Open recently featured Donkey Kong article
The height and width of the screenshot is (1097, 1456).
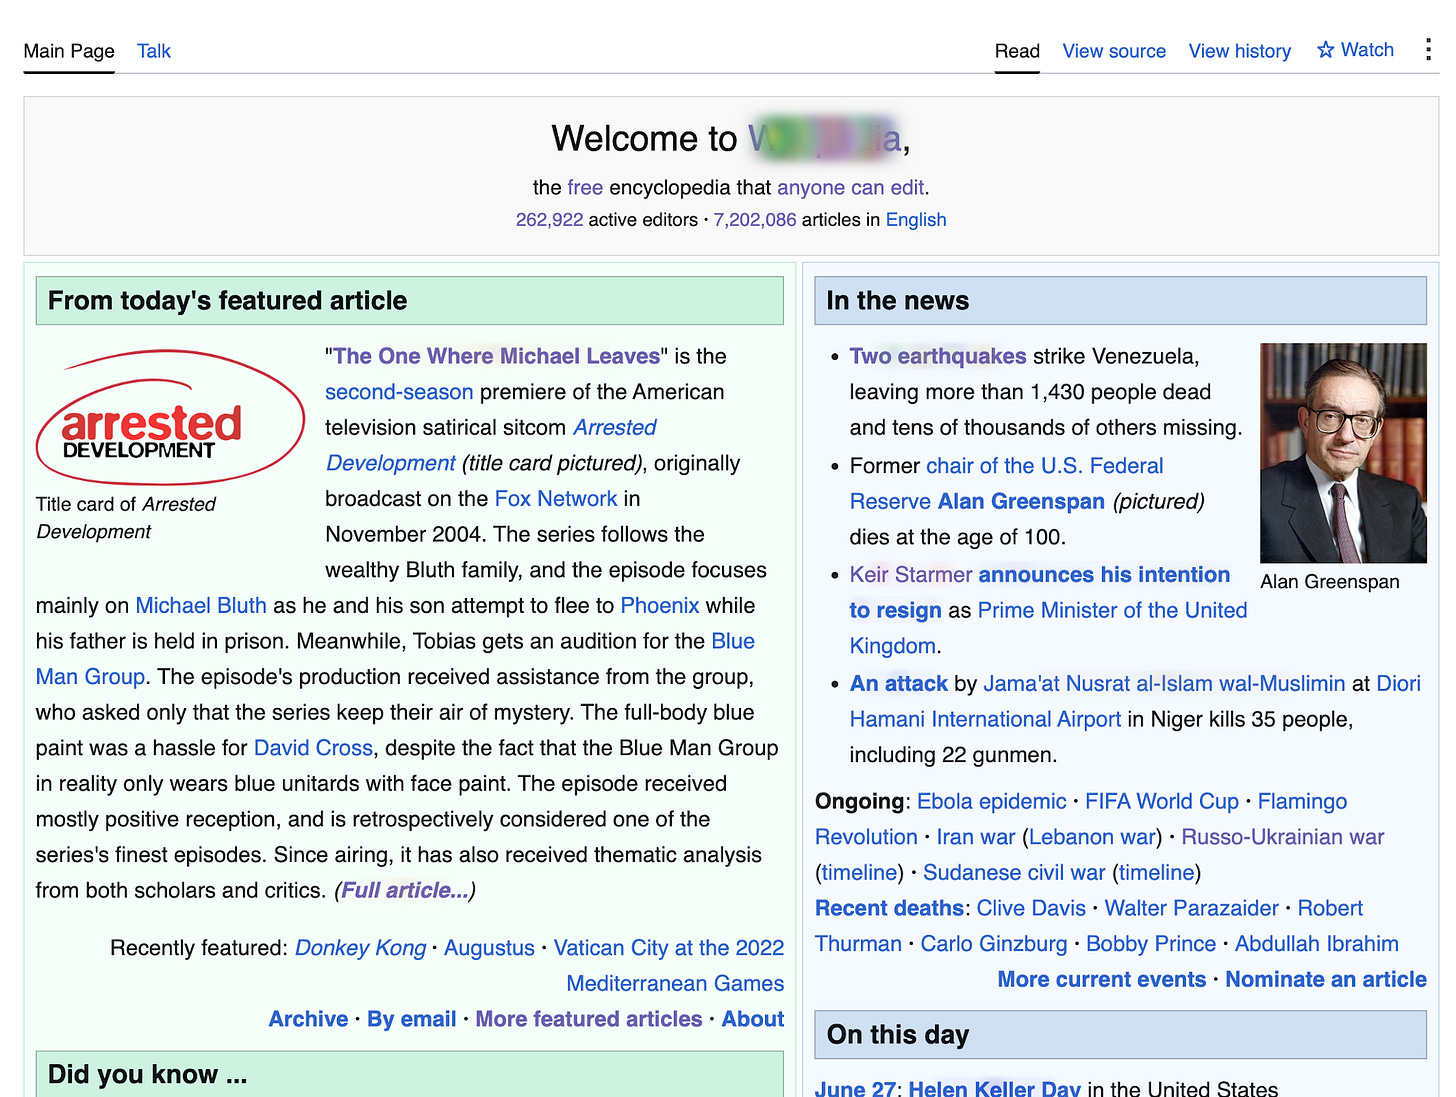pyautogui.click(x=360, y=948)
